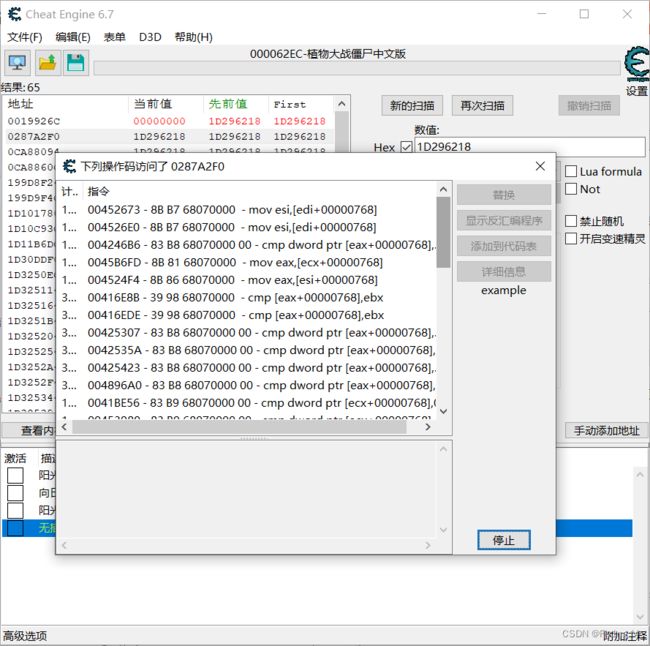Toggle the 开启变速精灵 checkbox
This screenshot has width=650, height=646.
571,238
